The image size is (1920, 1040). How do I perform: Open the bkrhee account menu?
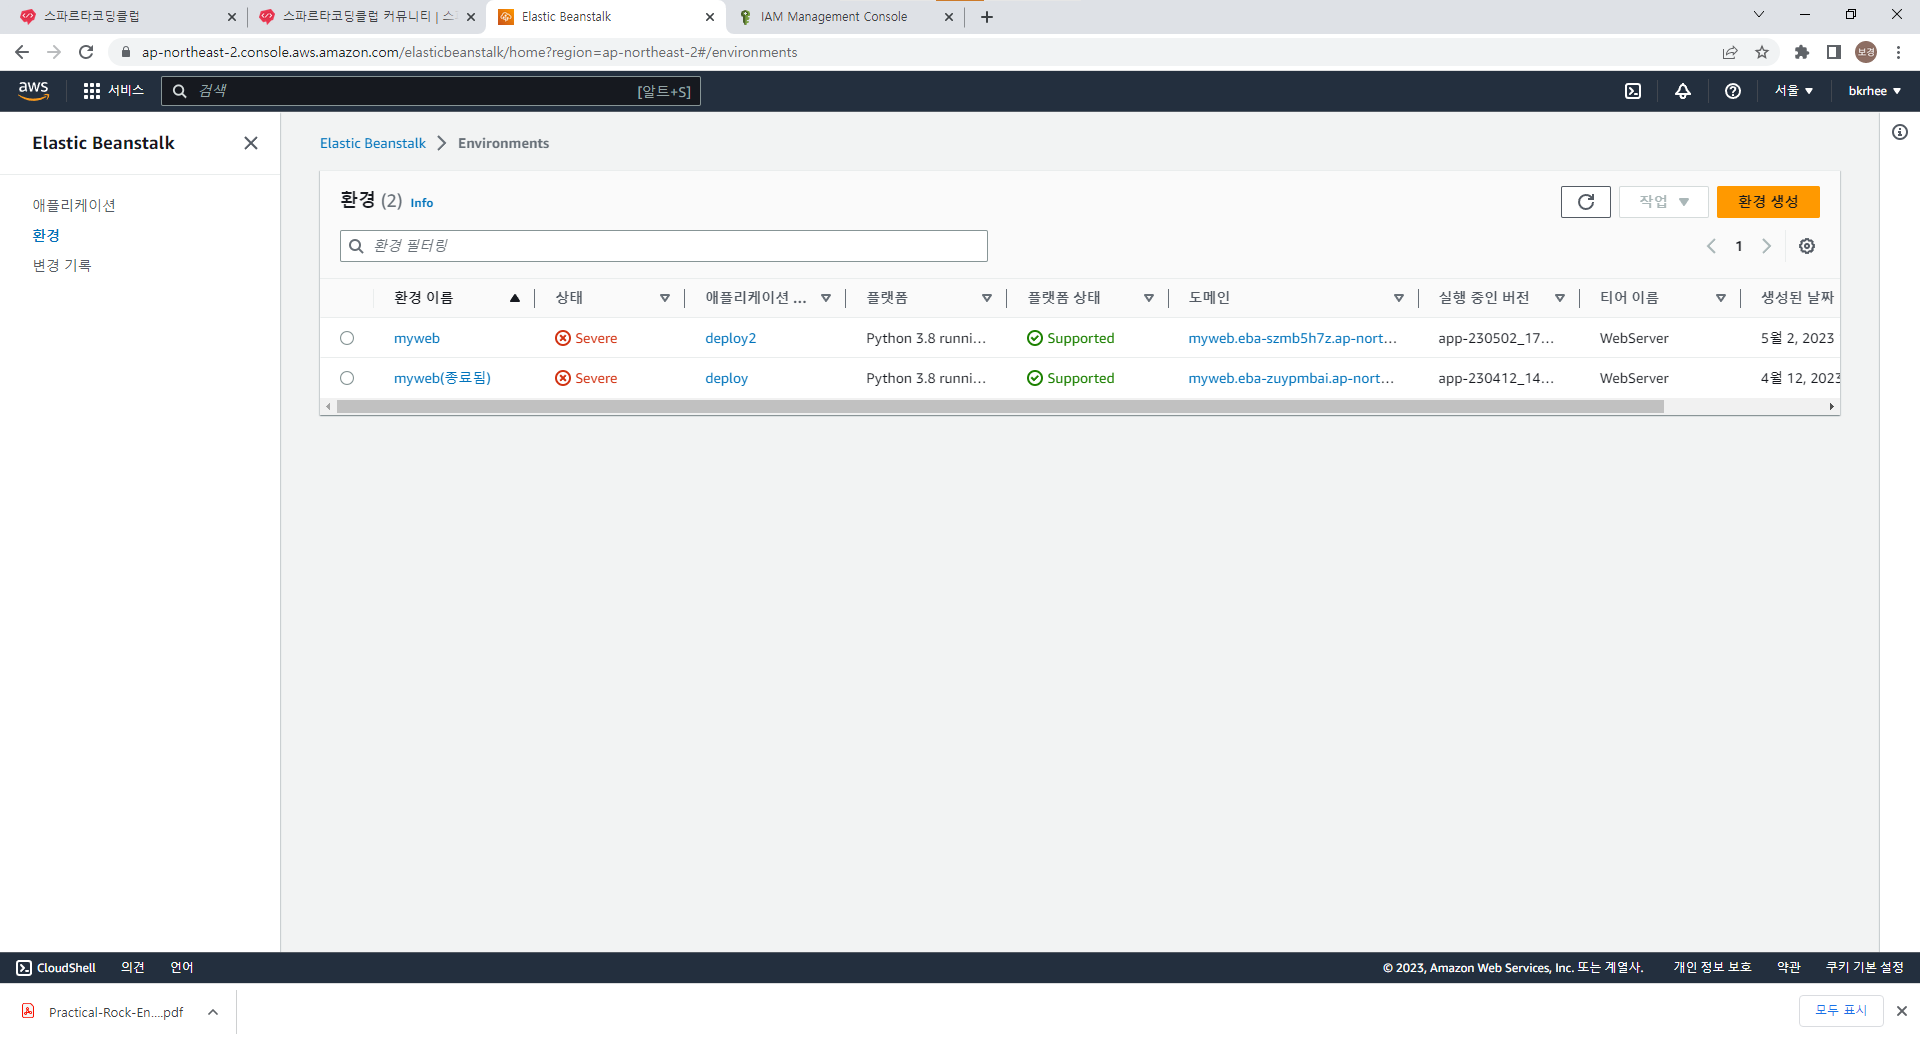[1875, 91]
